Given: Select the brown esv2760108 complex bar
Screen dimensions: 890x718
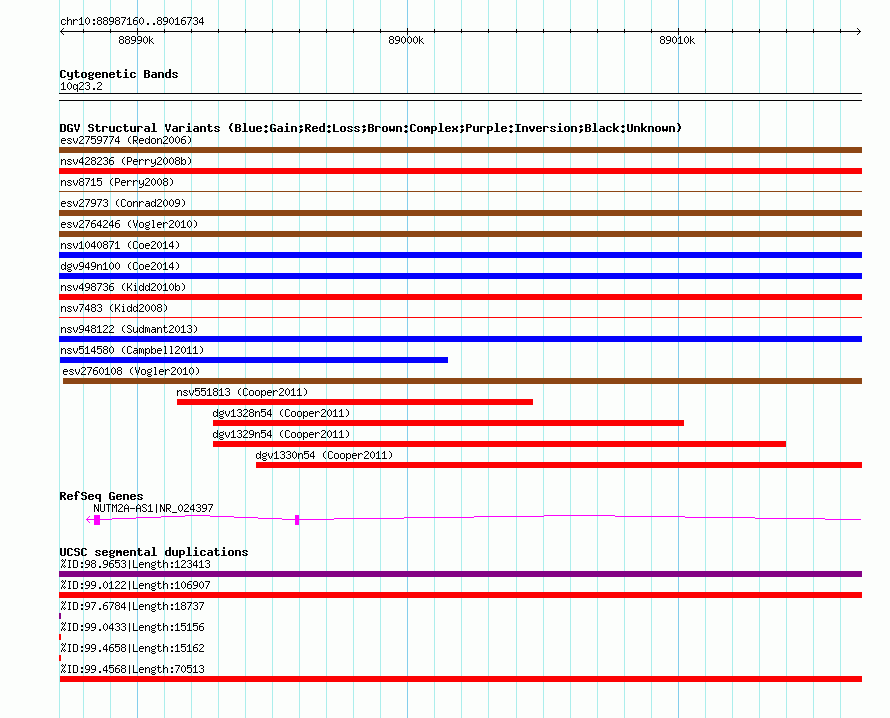Looking at the screenshot, I should pyautogui.click(x=462, y=381).
